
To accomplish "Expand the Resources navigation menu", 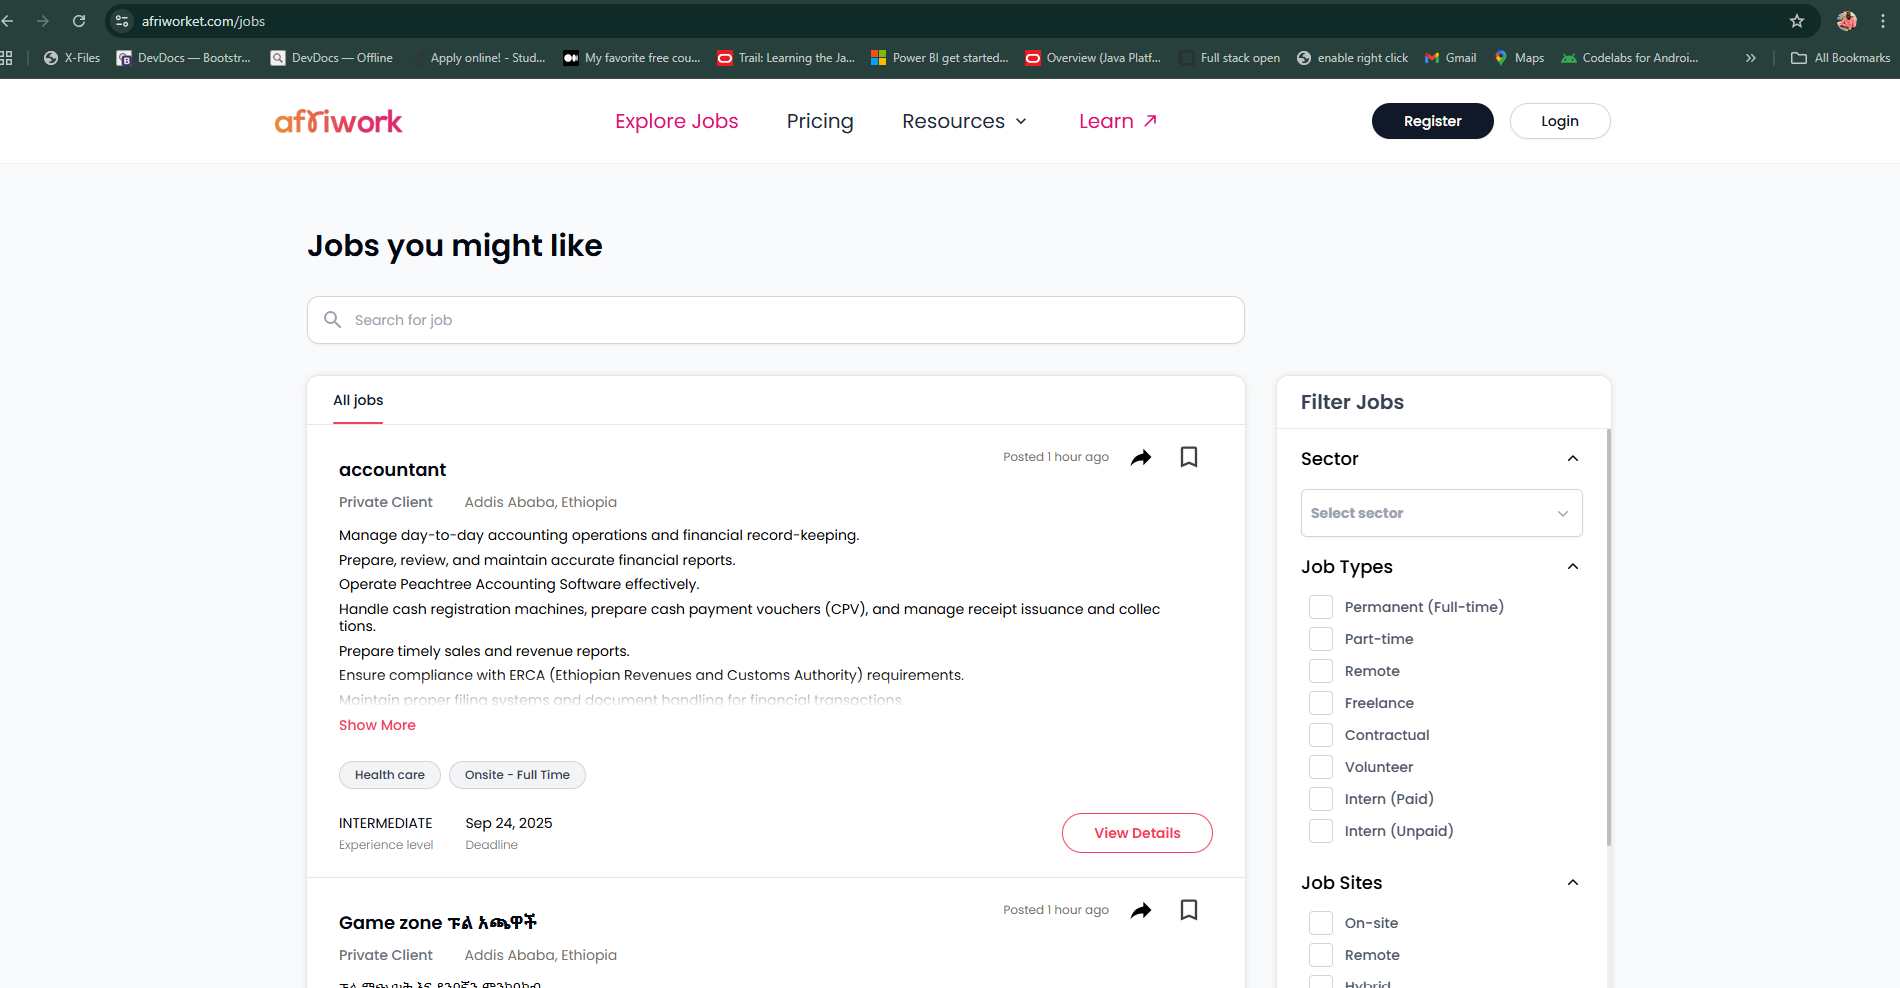I will tap(964, 121).
